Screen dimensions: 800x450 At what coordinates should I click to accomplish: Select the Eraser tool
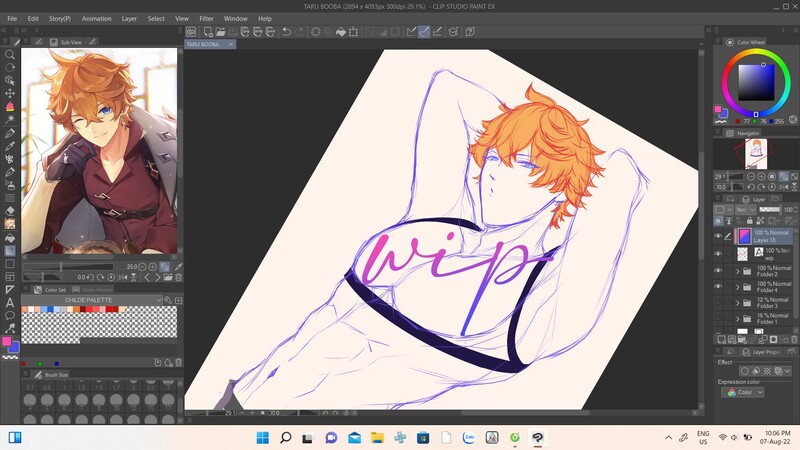[10, 210]
